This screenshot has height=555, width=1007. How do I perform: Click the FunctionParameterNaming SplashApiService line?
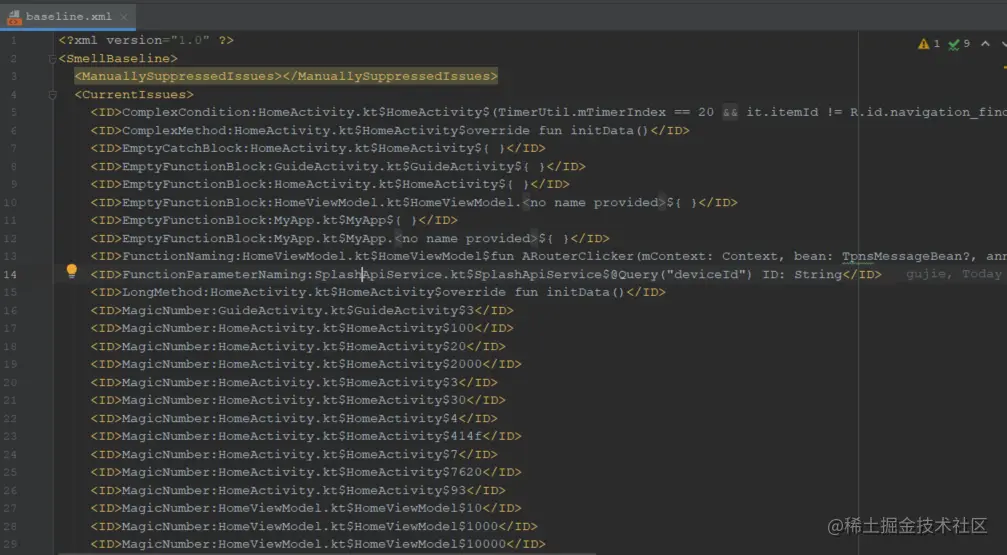pyautogui.click(x=486, y=274)
